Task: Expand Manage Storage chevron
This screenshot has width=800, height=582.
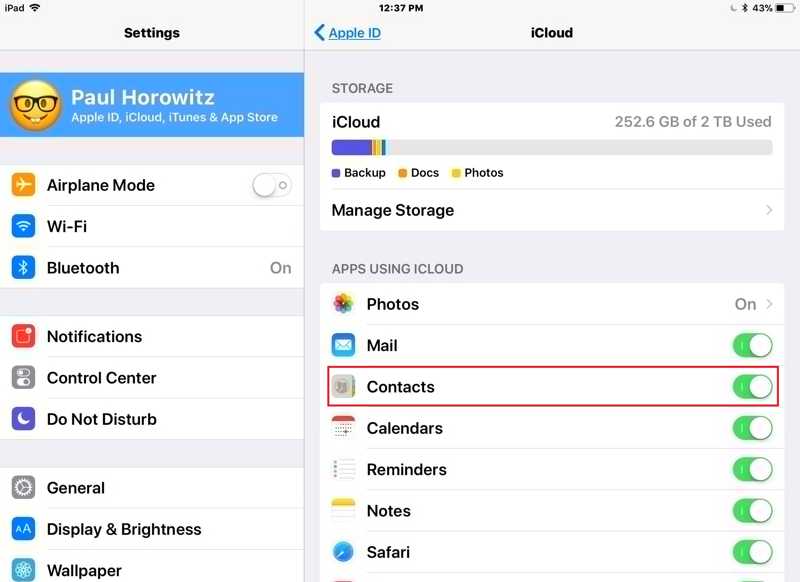Action: click(769, 210)
